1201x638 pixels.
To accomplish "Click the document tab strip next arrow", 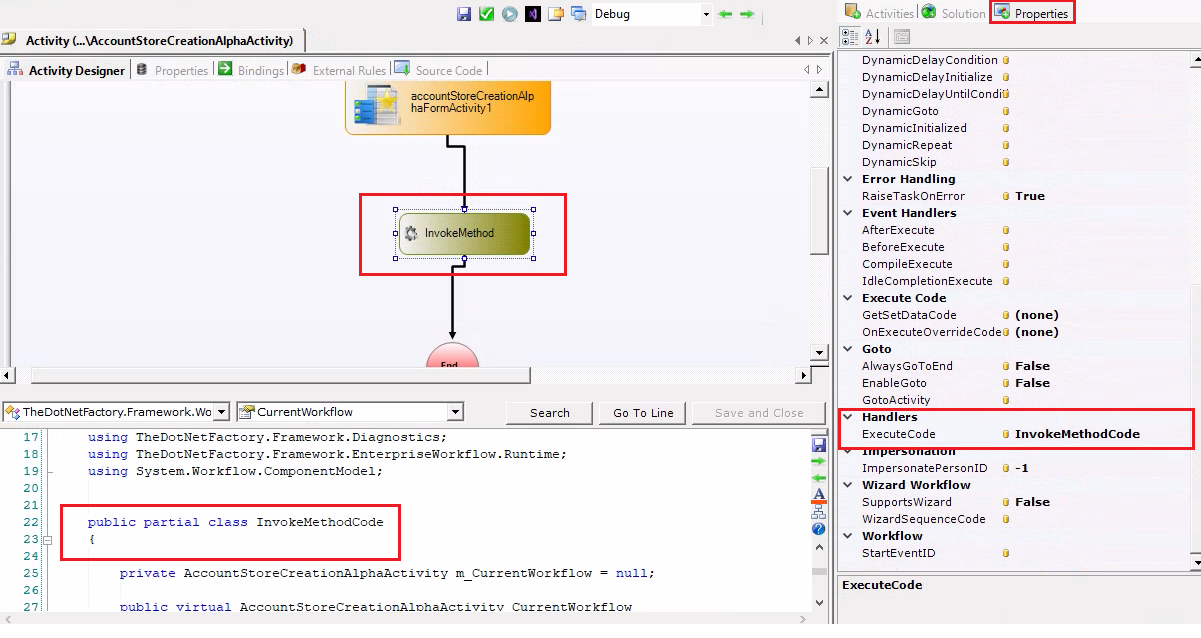I will (x=809, y=40).
